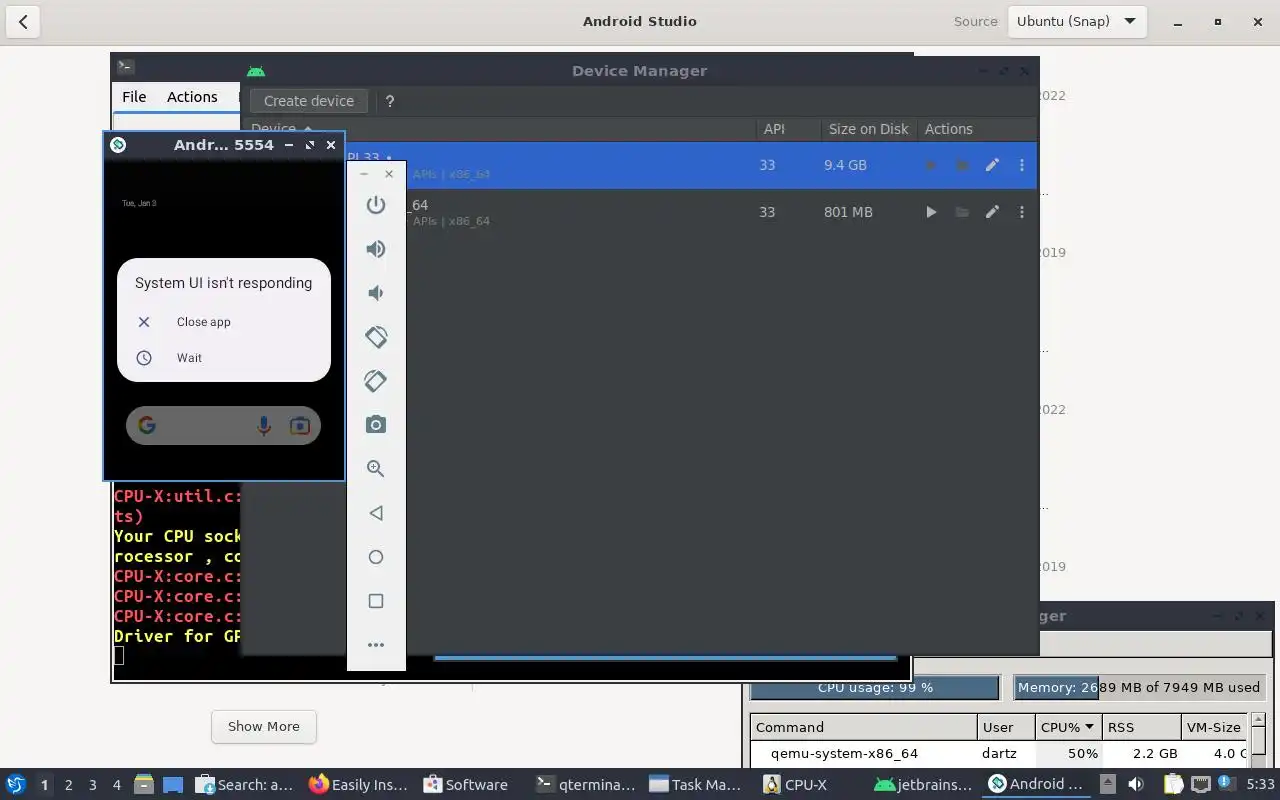
Task: Launch the 801 MB device with play icon
Action: tap(931, 212)
